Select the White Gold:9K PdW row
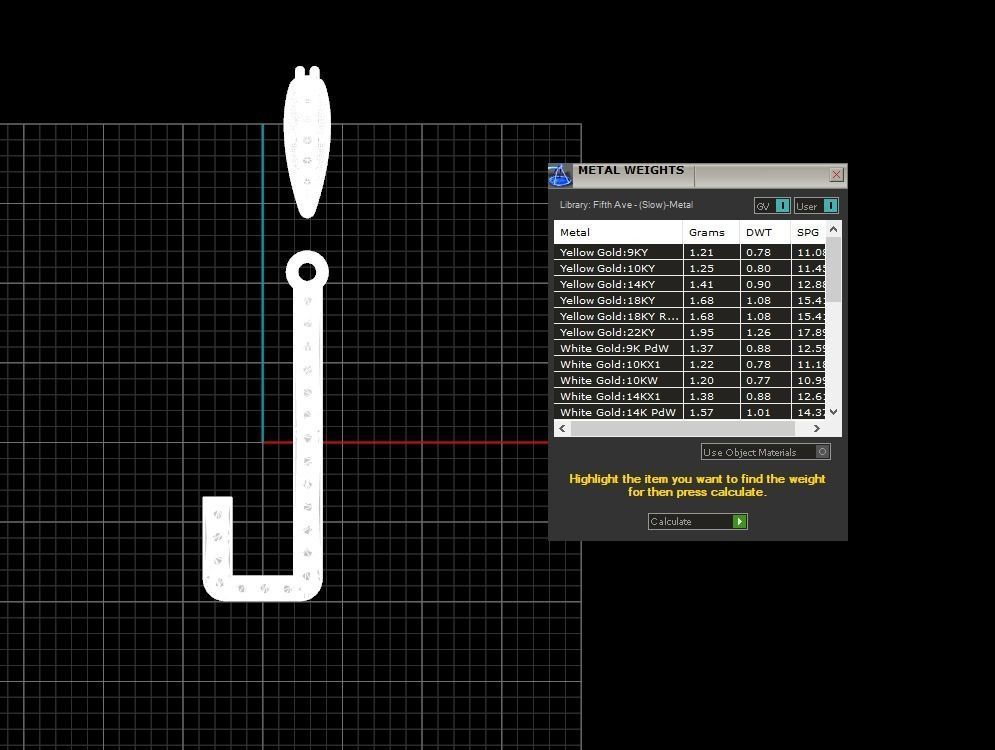Screen dimensions: 995x750 point(689,348)
